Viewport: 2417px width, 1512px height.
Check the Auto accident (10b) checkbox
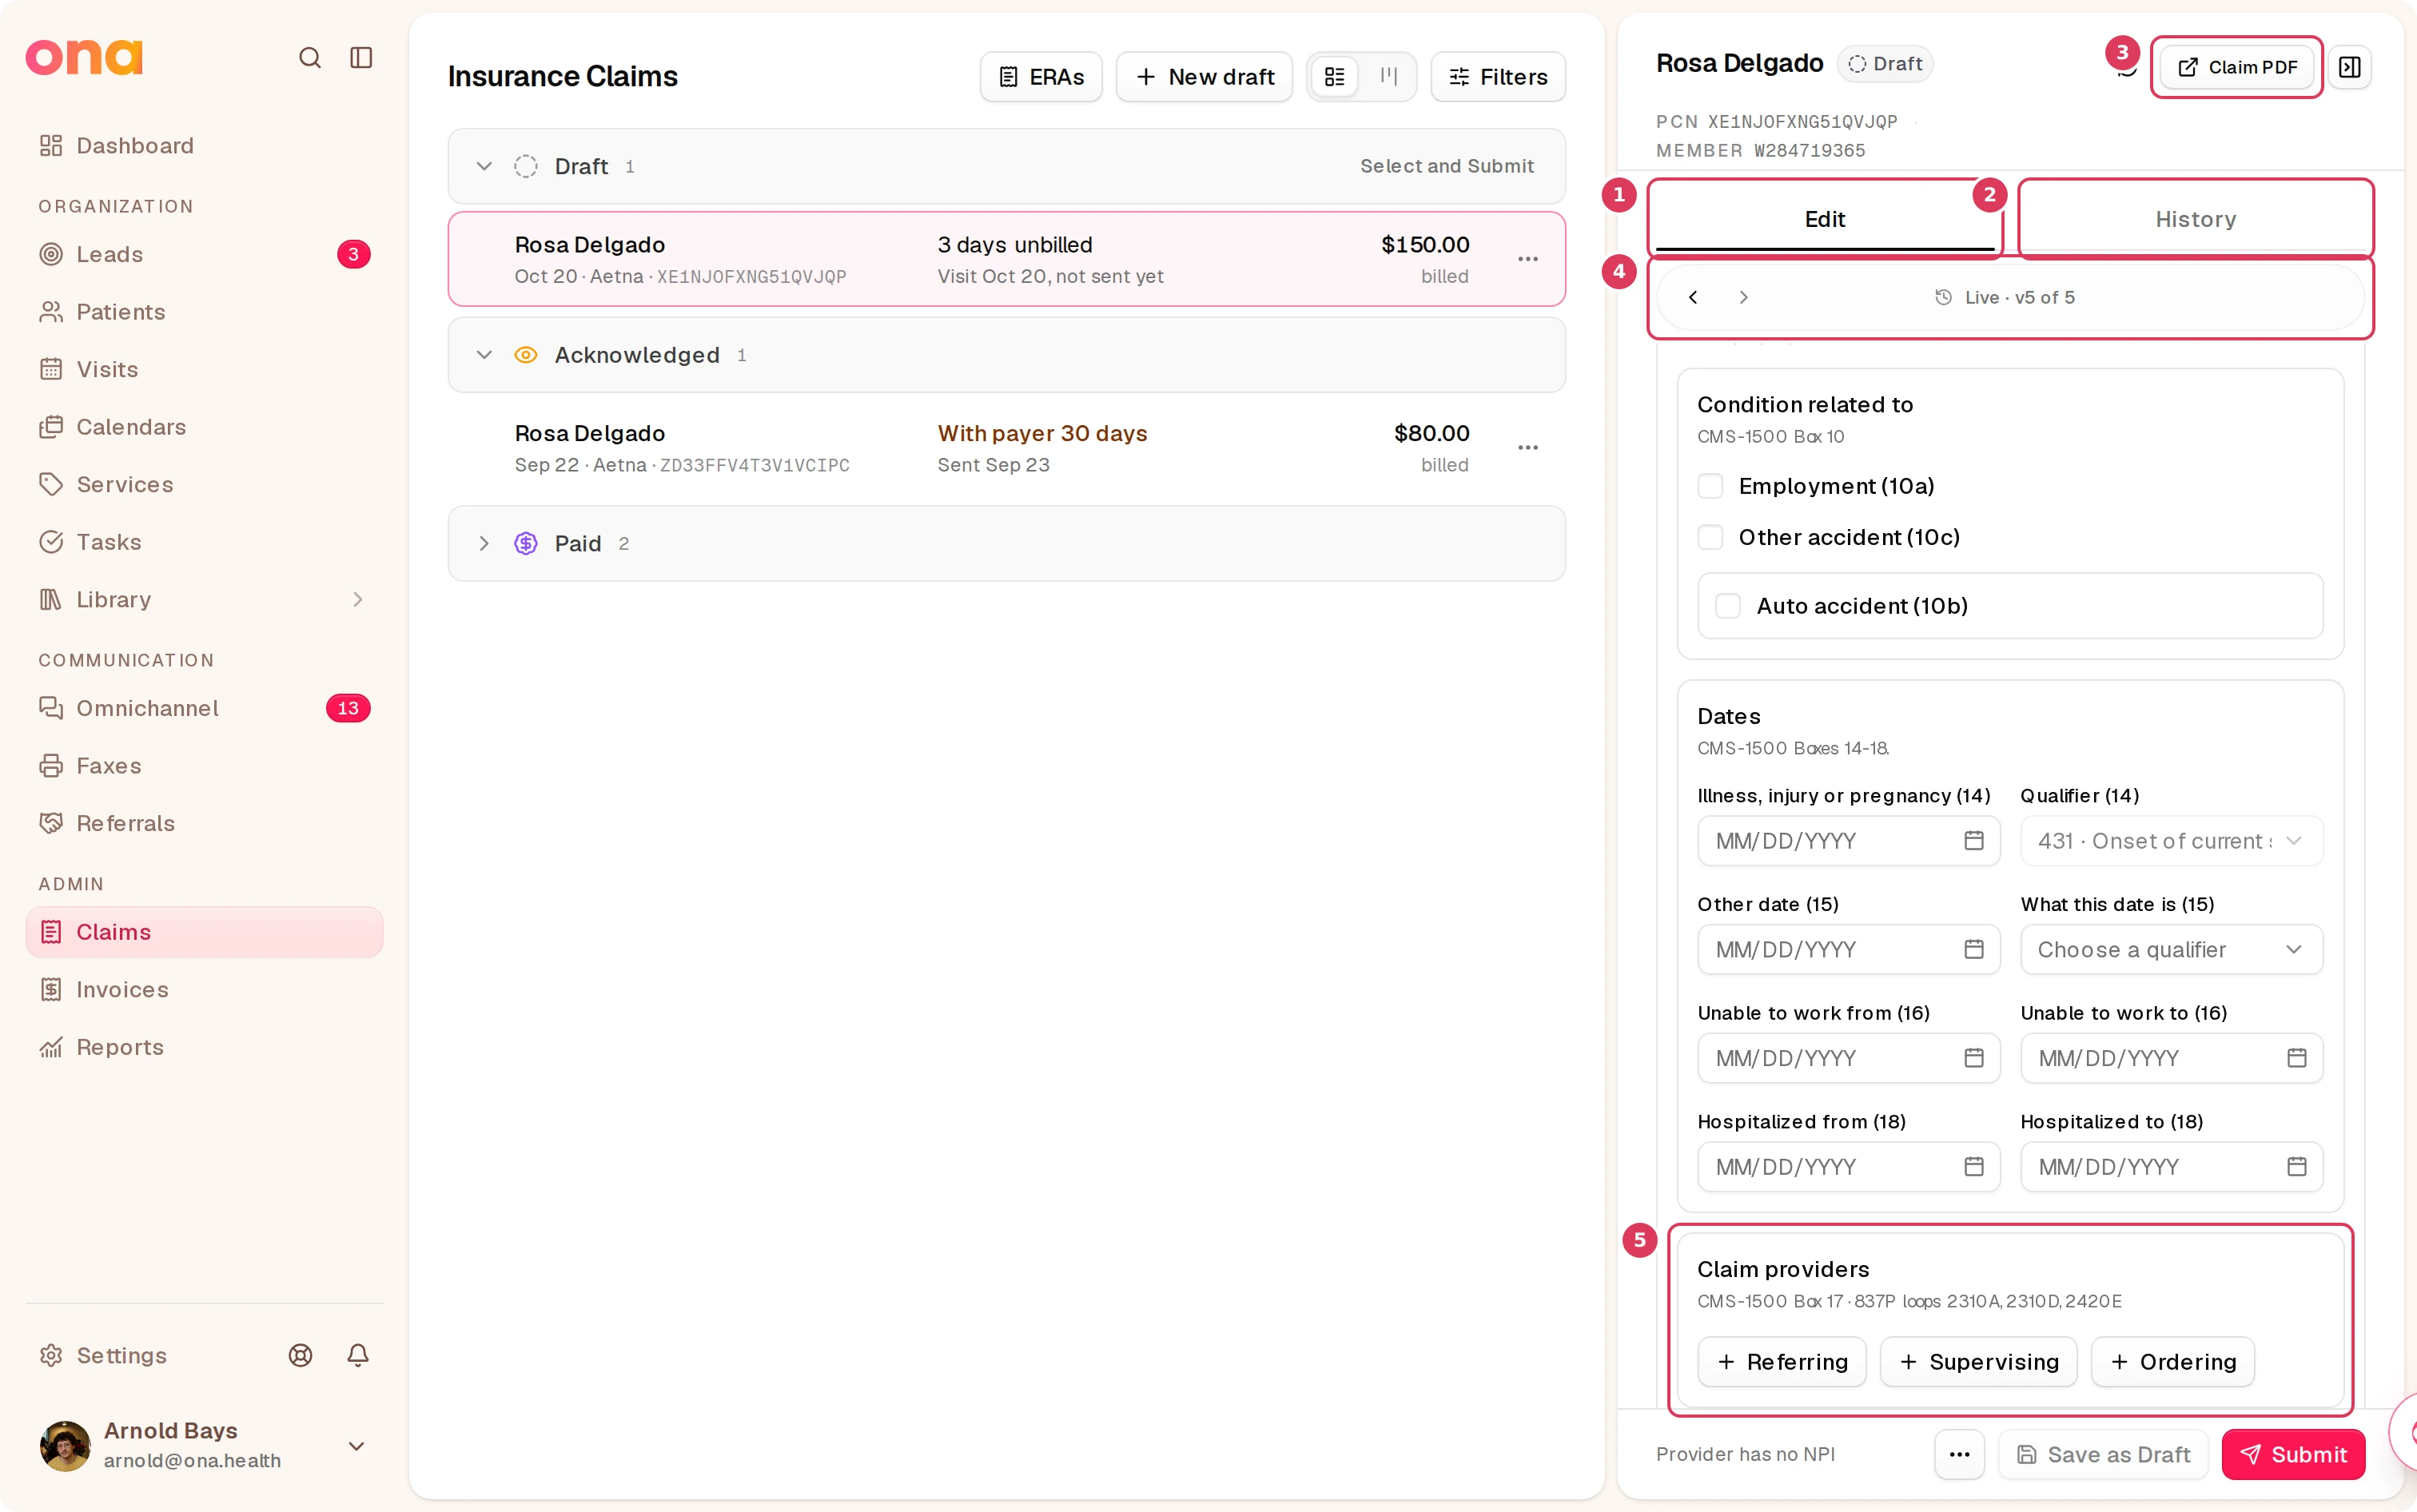(x=1729, y=606)
